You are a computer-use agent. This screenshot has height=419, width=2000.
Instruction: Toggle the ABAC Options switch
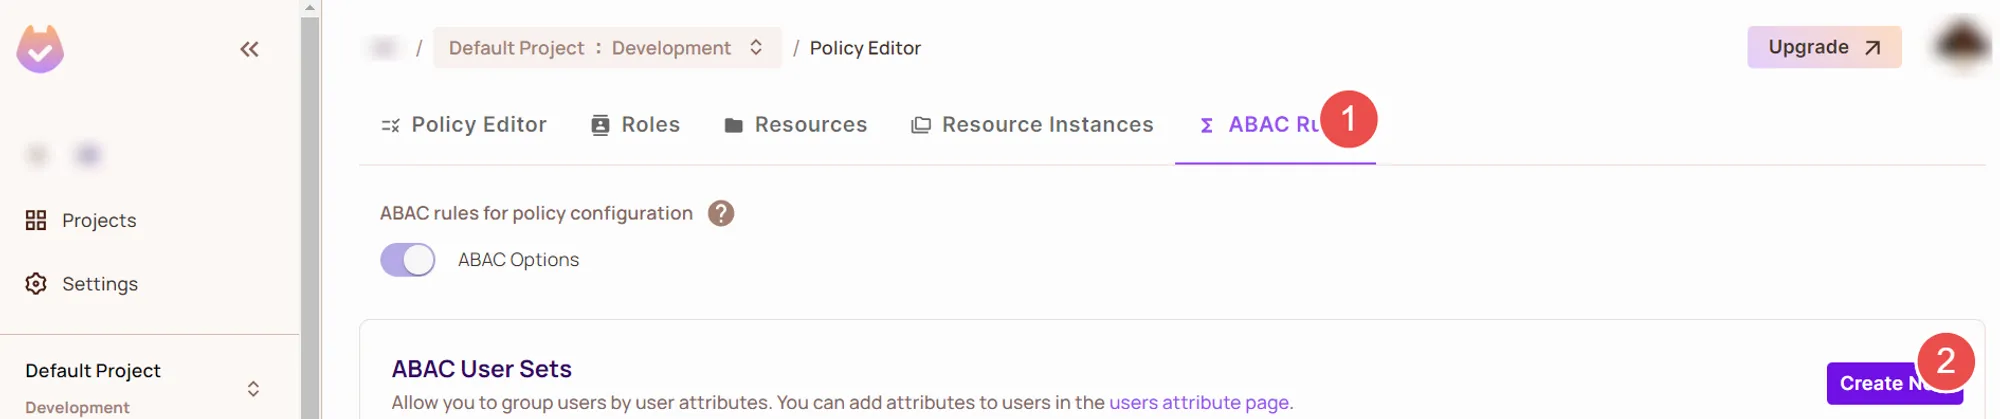tap(408, 260)
